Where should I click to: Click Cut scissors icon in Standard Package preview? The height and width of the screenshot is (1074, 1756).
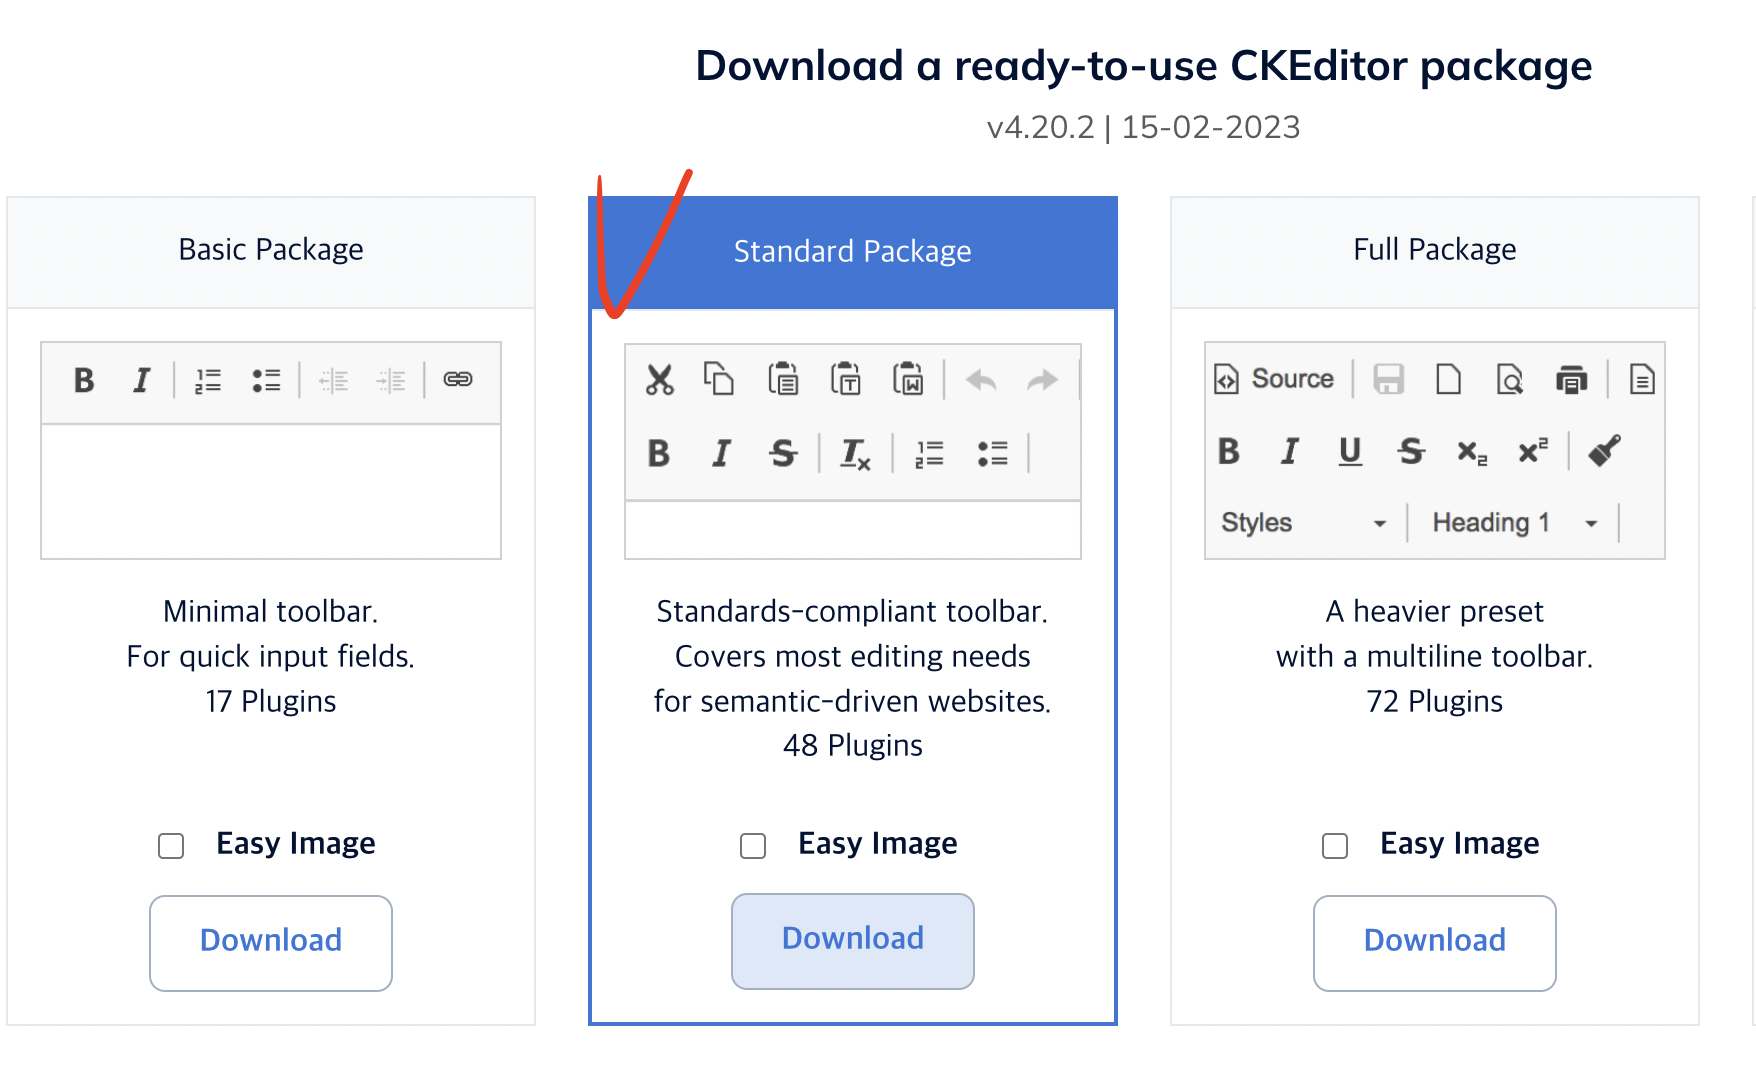(x=660, y=380)
